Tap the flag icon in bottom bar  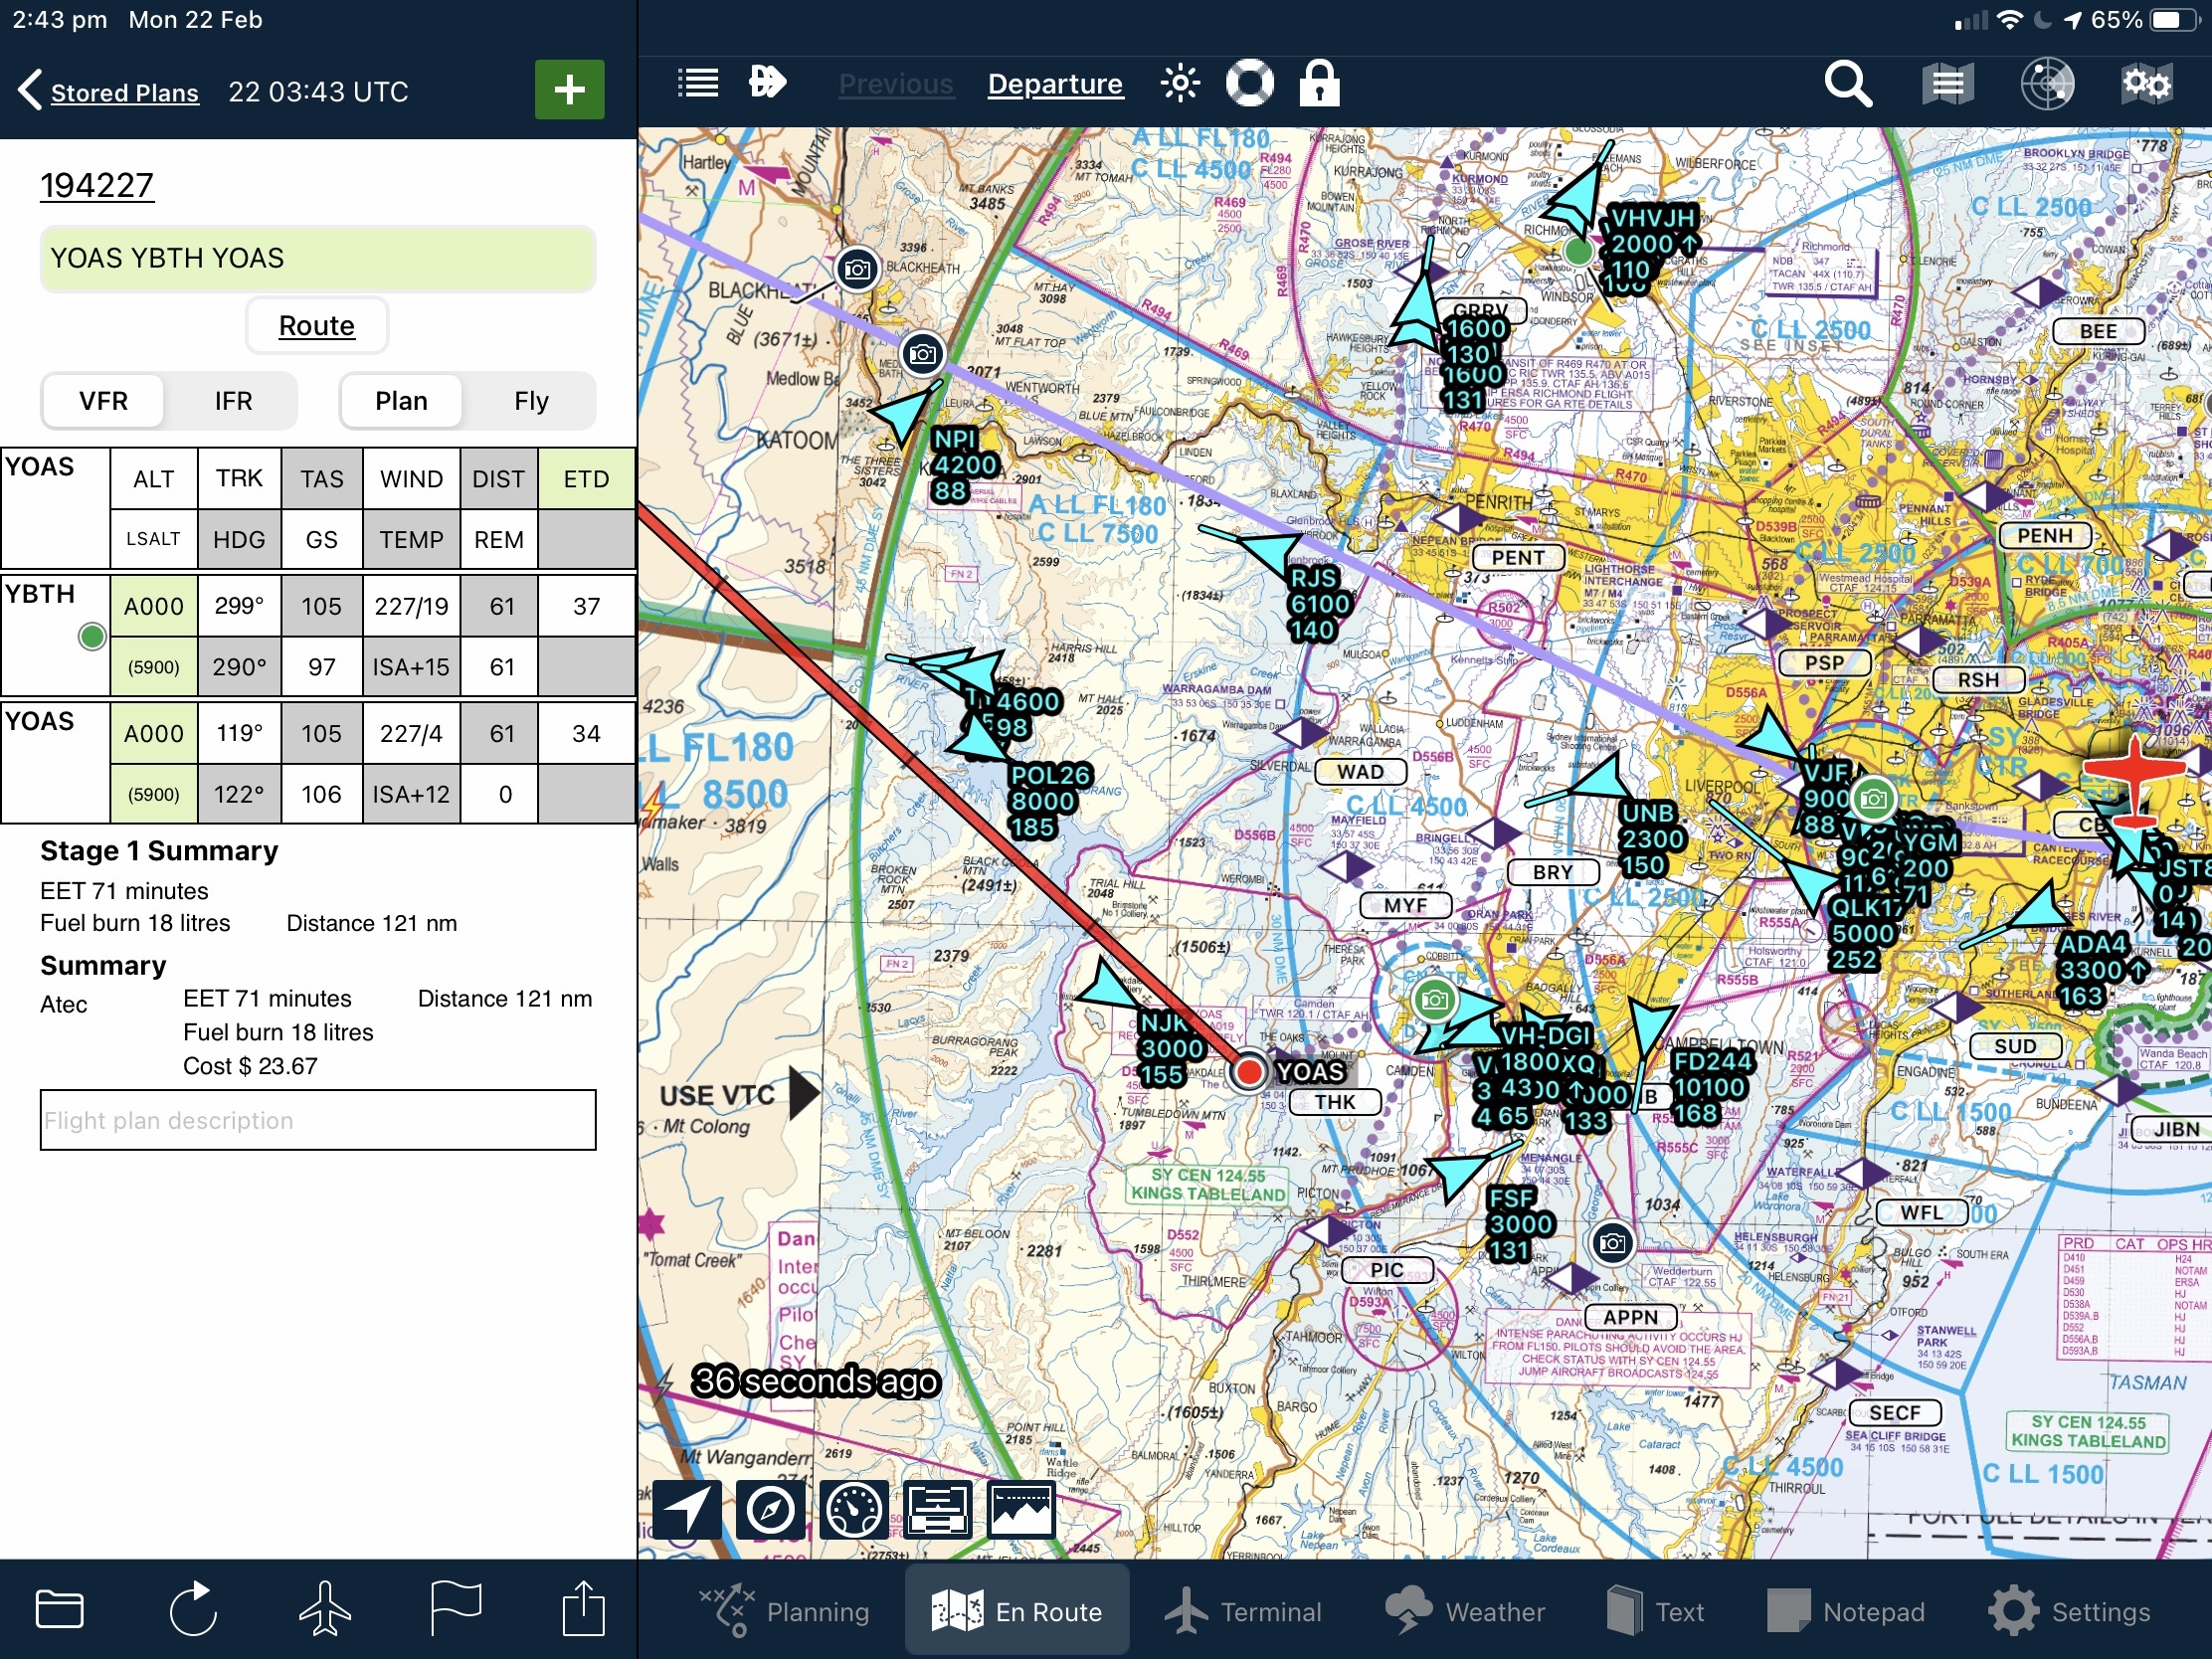pos(455,1608)
